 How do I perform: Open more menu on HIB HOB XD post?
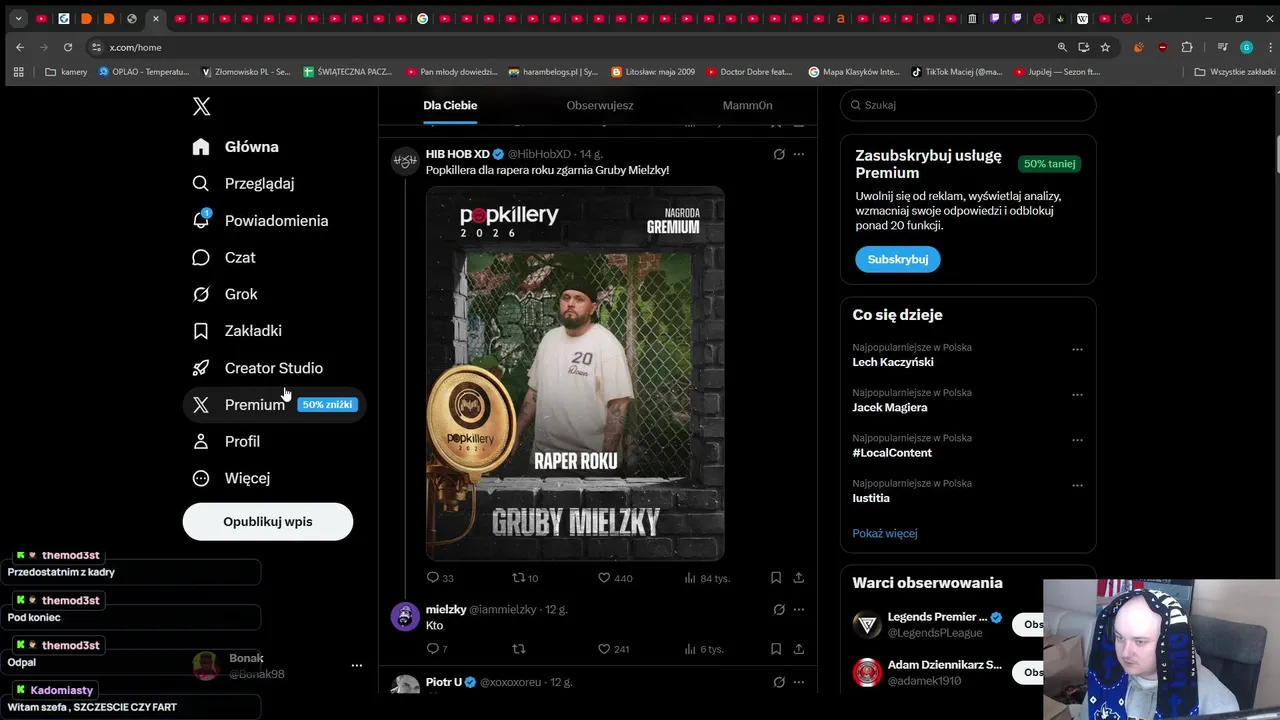coord(798,154)
